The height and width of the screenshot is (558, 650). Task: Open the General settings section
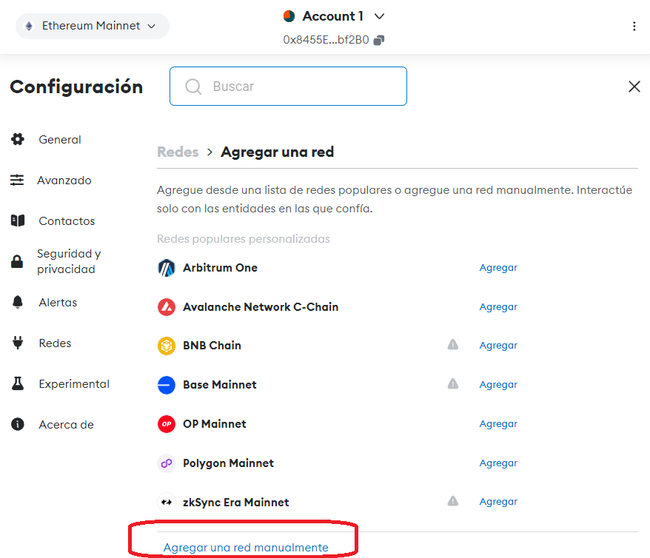(x=59, y=140)
